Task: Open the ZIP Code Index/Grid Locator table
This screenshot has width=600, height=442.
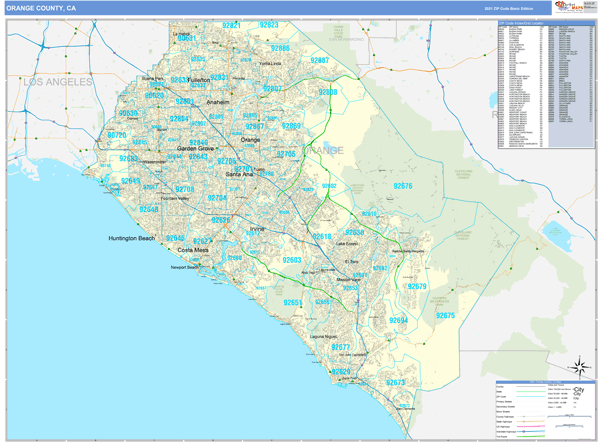Action: coord(546,85)
